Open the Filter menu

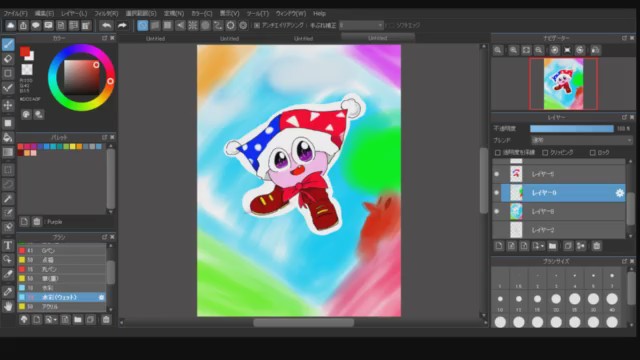point(106,13)
